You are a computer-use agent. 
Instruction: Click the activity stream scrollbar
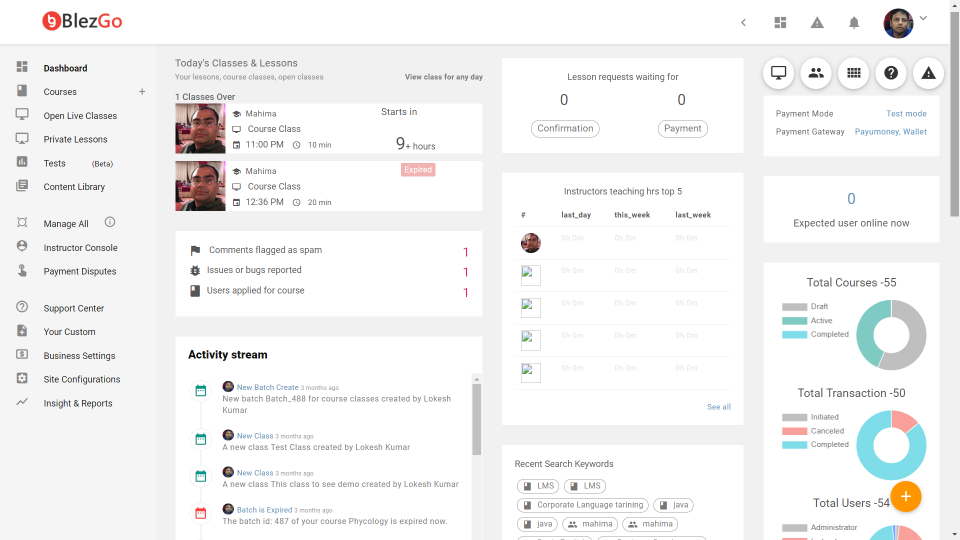click(x=476, y=419)
